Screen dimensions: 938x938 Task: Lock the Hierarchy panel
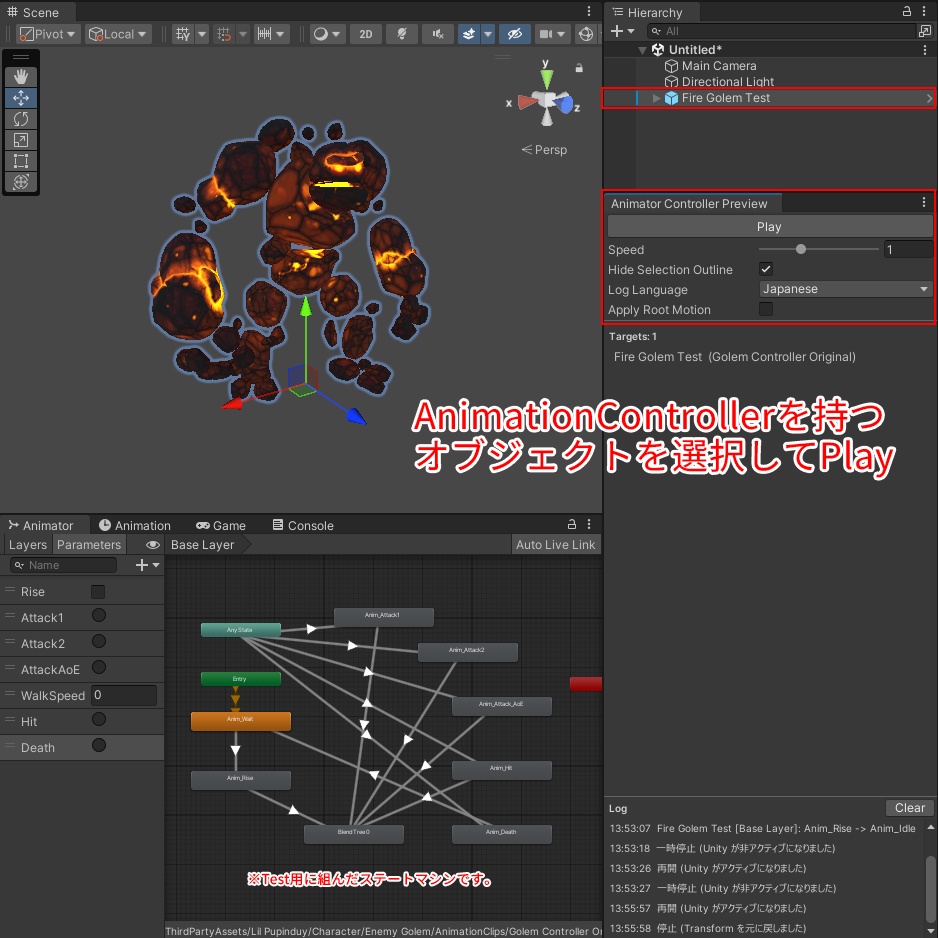pyautogui.click(x=907, y=11)
